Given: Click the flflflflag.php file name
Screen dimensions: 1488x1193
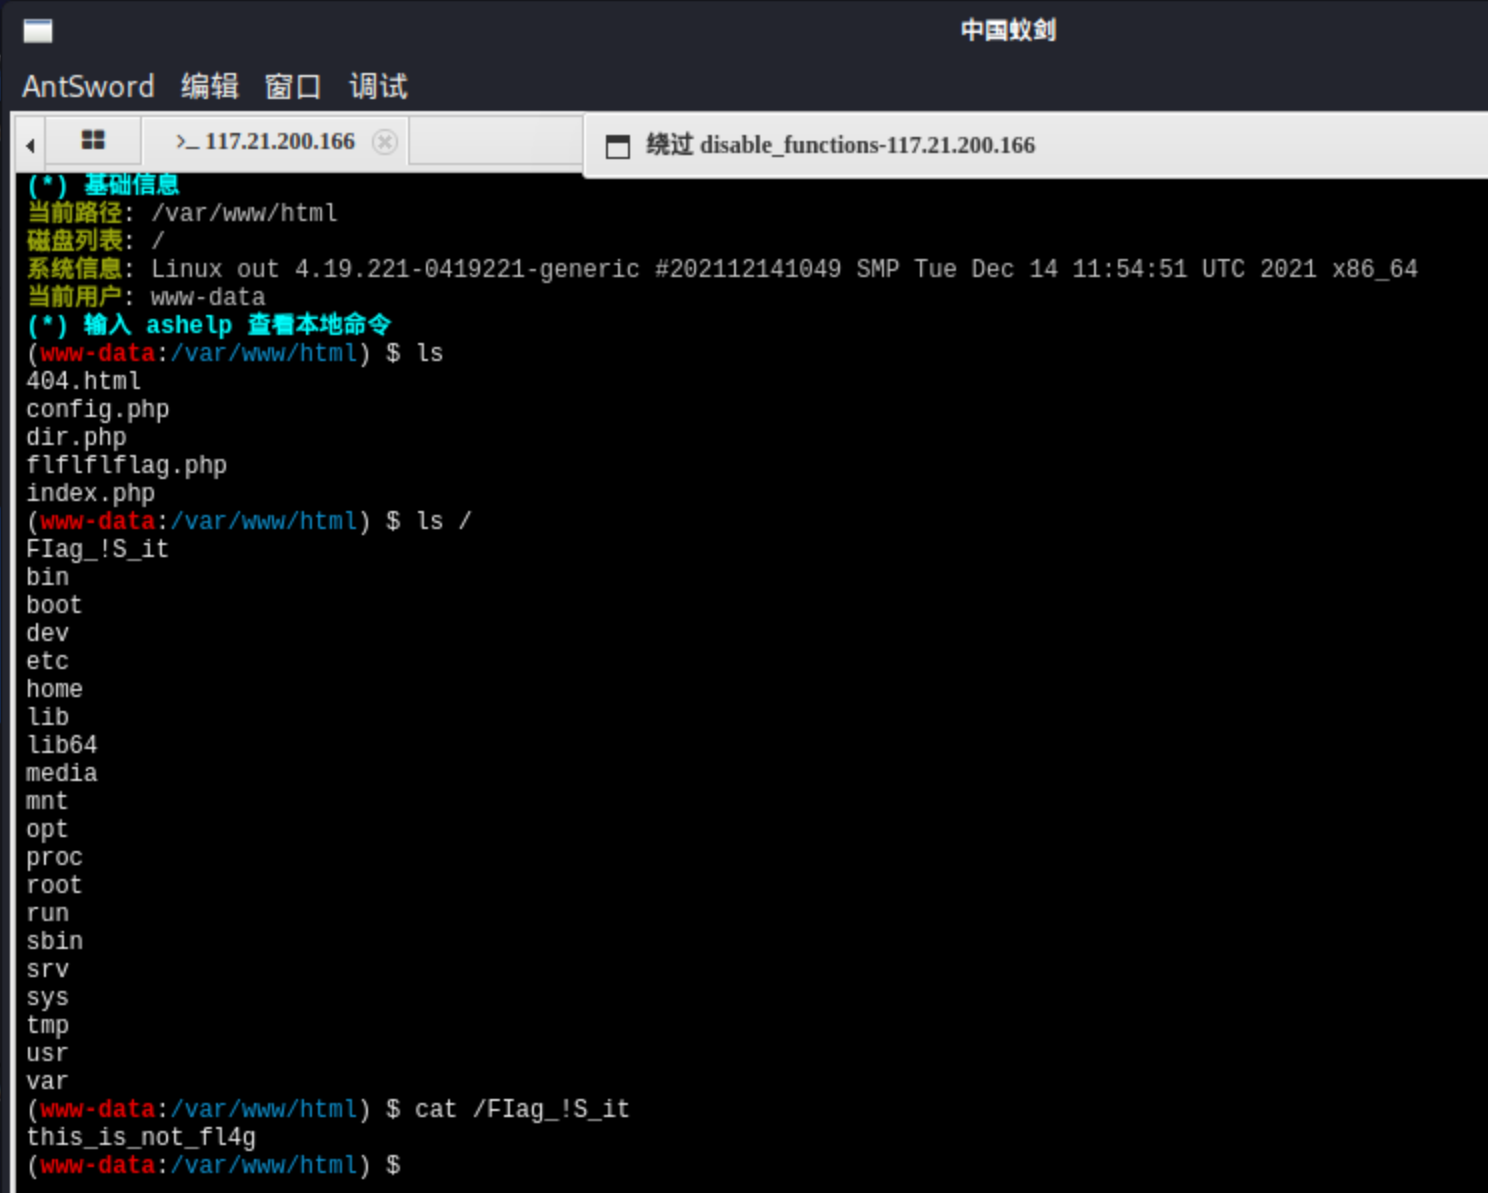Looking at the screenshot, I should (127, 465).
